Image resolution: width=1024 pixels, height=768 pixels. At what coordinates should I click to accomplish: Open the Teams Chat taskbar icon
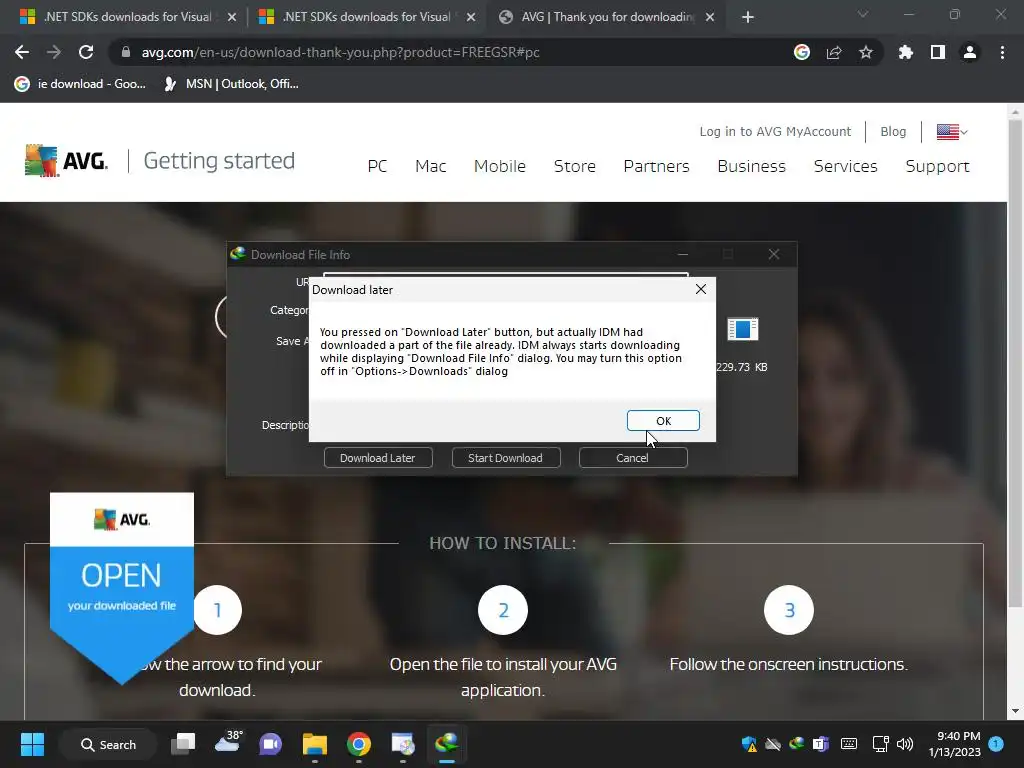point(270,744)
